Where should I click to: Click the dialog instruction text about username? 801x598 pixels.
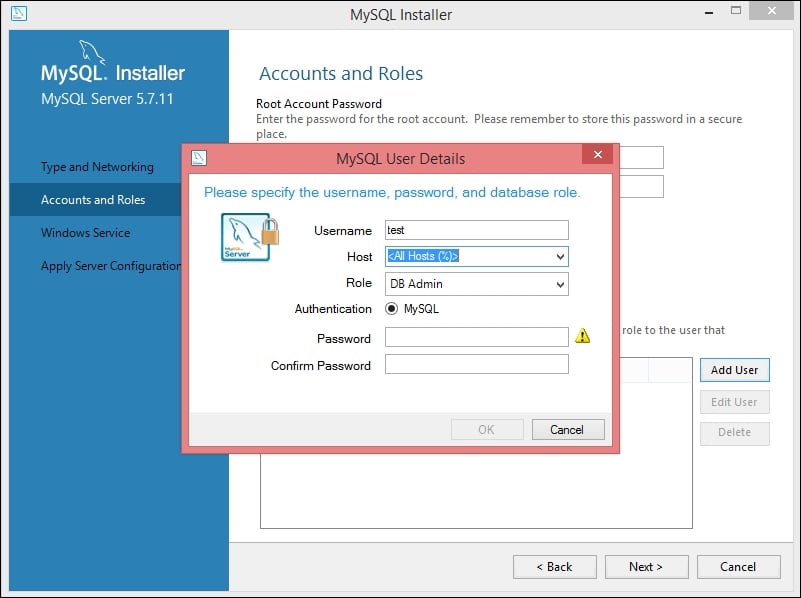click(x=392, y=193)
